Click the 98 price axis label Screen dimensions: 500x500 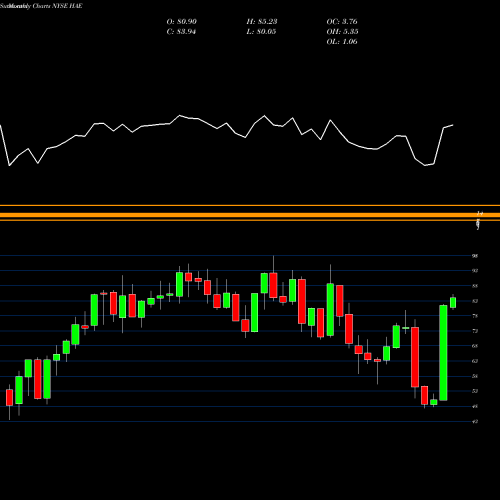(x=475, y=256)
